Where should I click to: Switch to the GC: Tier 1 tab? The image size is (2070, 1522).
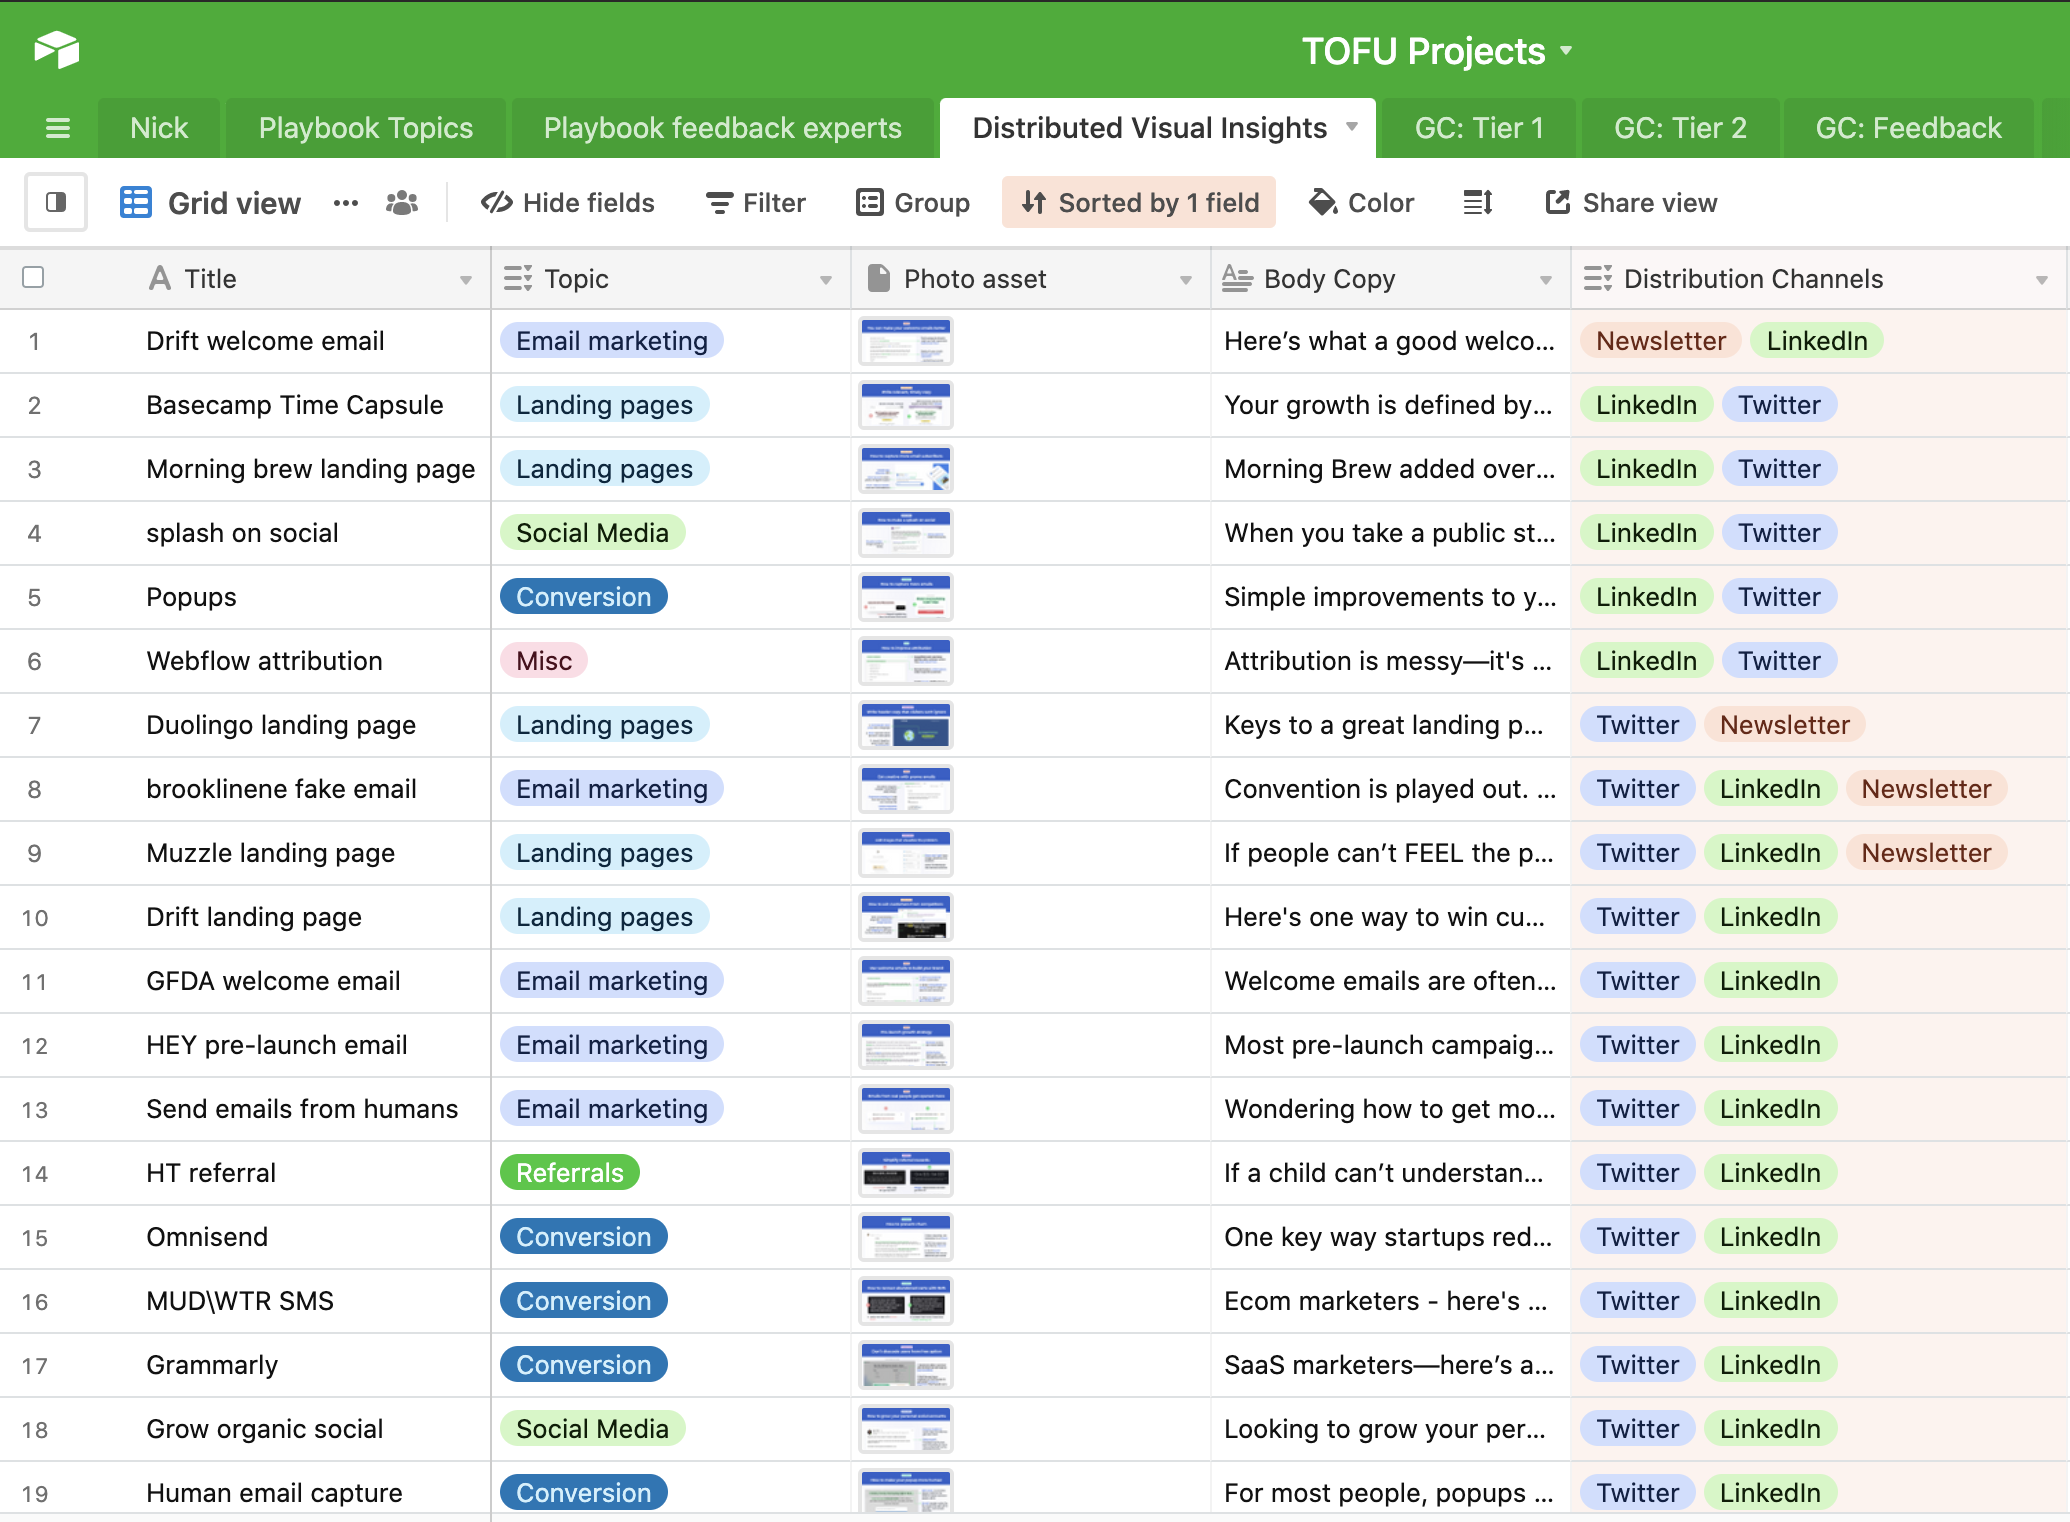[x=1478, y=128]
